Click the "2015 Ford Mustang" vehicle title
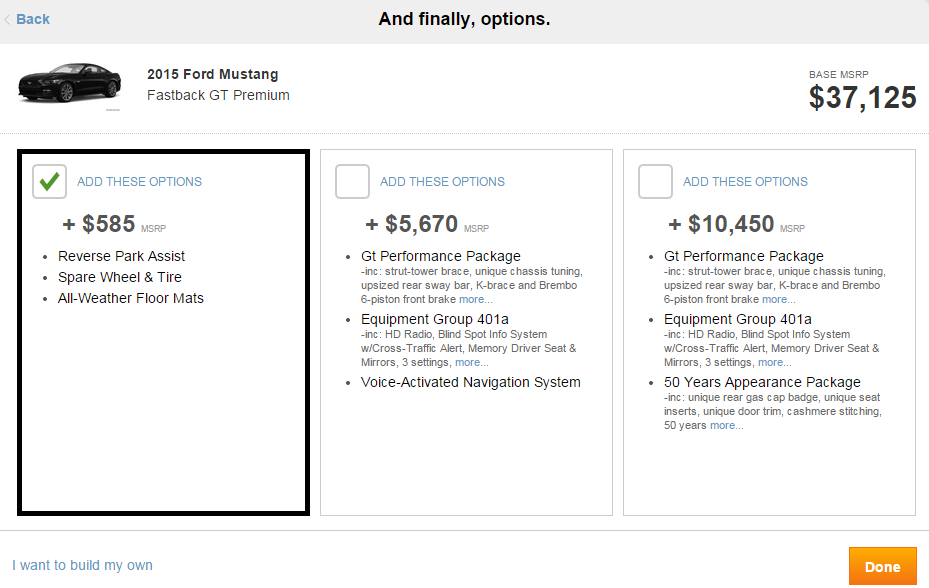Image resolution: width=929 pixels, height=588 pixels. tap(212, 74)
